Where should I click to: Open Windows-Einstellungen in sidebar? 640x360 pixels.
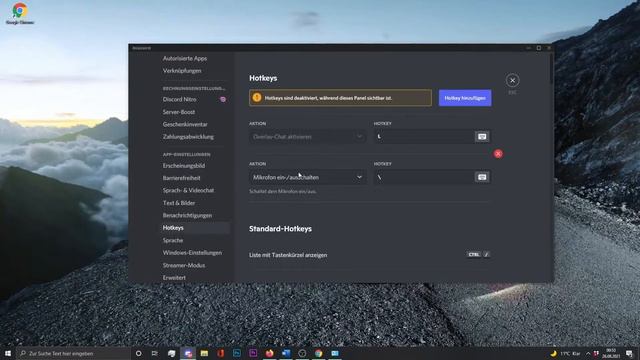coord(192,253)
